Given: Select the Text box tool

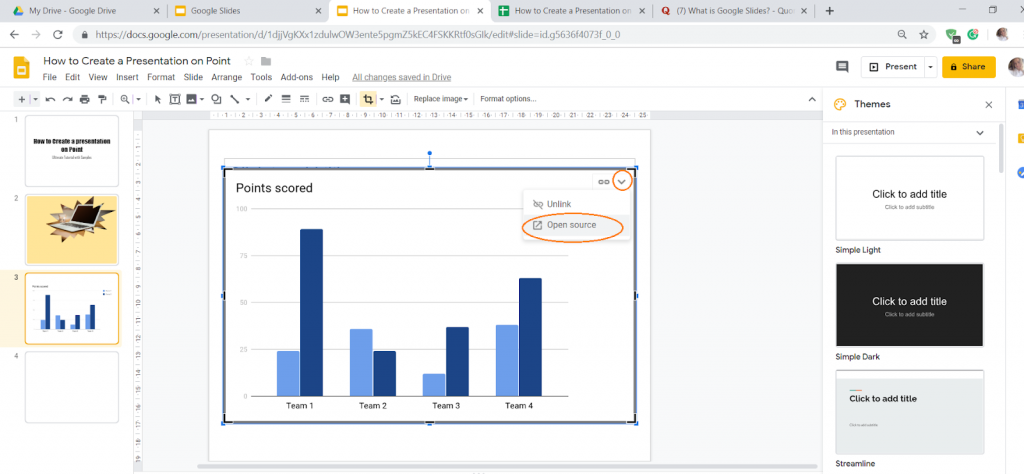Looking at the screenshot, I should (x=174, y=99).
